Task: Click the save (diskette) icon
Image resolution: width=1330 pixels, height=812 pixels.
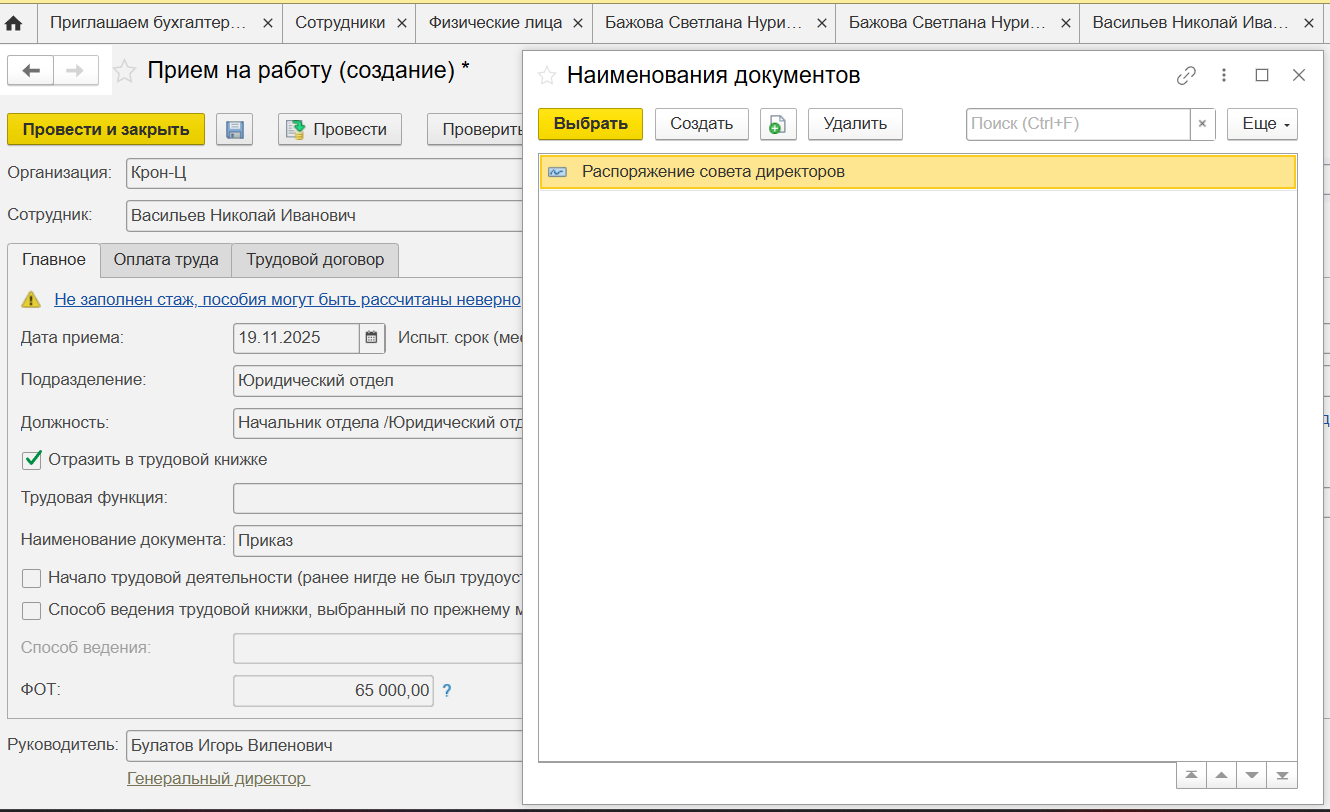Action: coord(234,128)
